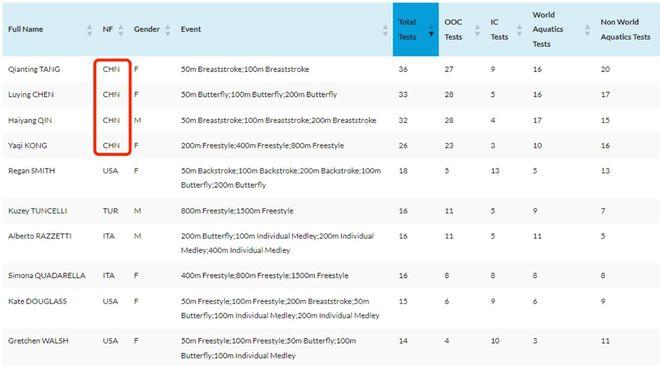This screenshot has width=660, height=366.
Task: Click Regan SMITH IC tests value 13
Action: 495,171
